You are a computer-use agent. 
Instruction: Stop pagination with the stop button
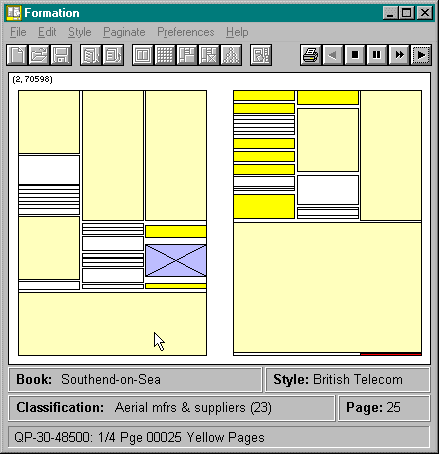355,55
